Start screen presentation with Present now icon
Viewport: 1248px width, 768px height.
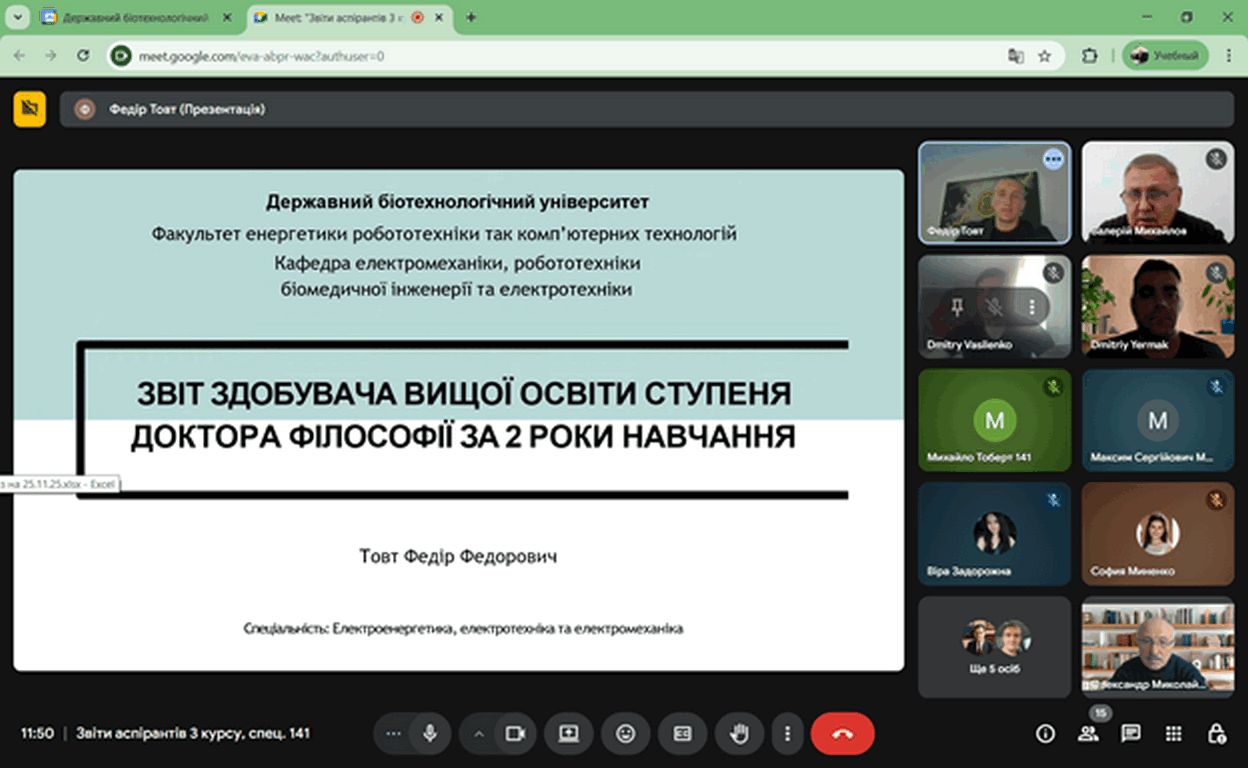[x=569, y=733]
